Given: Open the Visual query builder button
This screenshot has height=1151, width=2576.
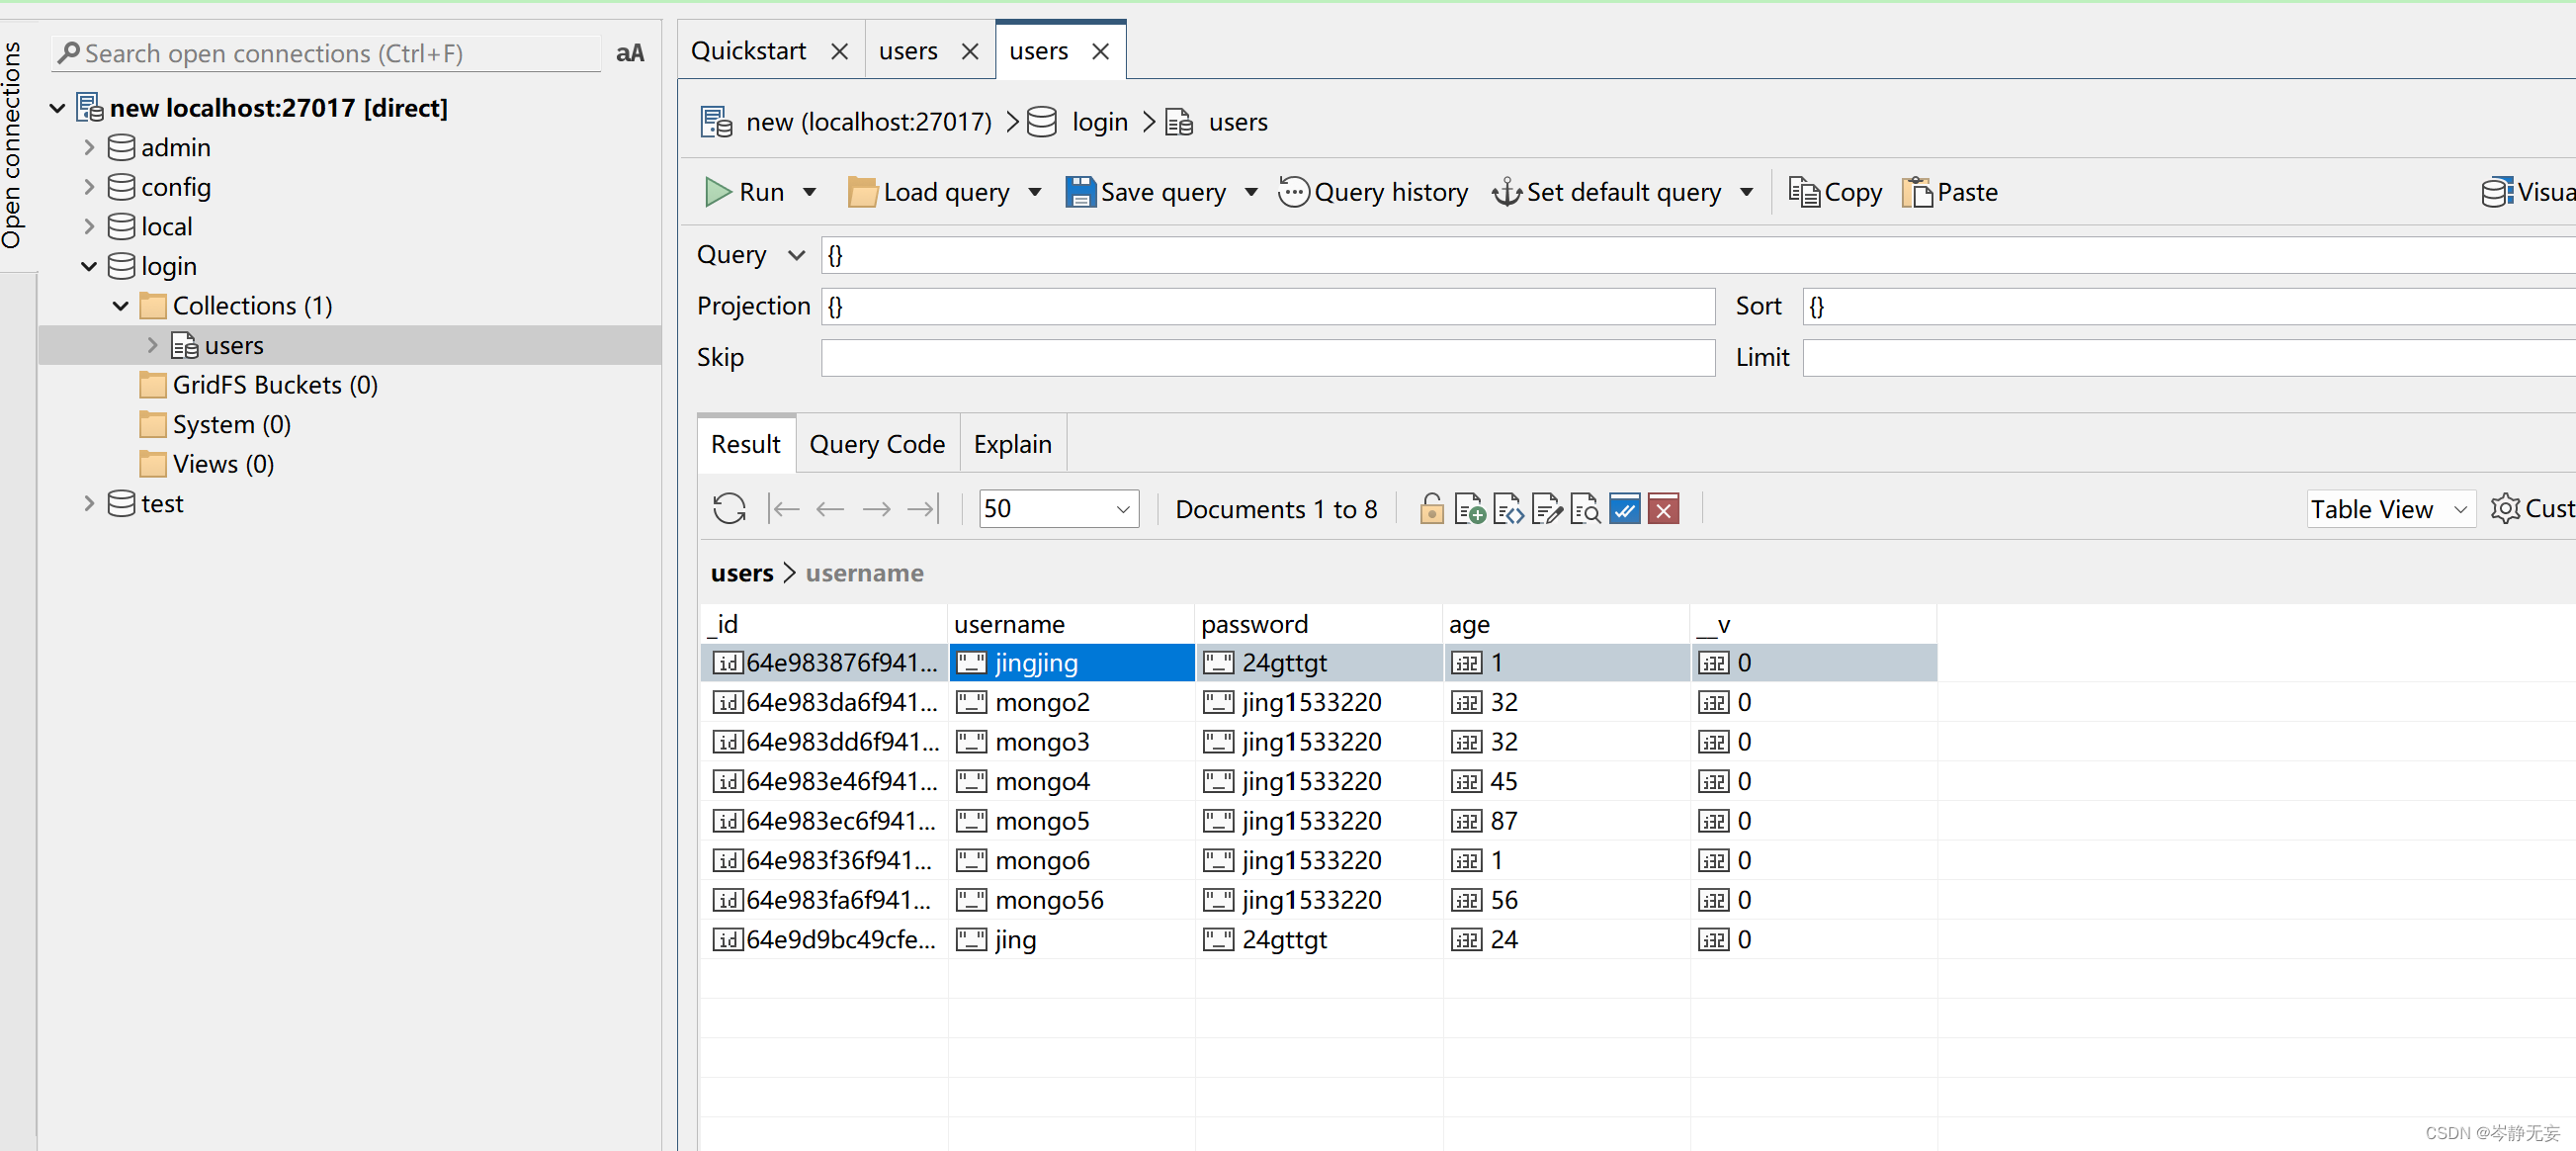Looking at the screenshot, I should [x=2528, y=192].
